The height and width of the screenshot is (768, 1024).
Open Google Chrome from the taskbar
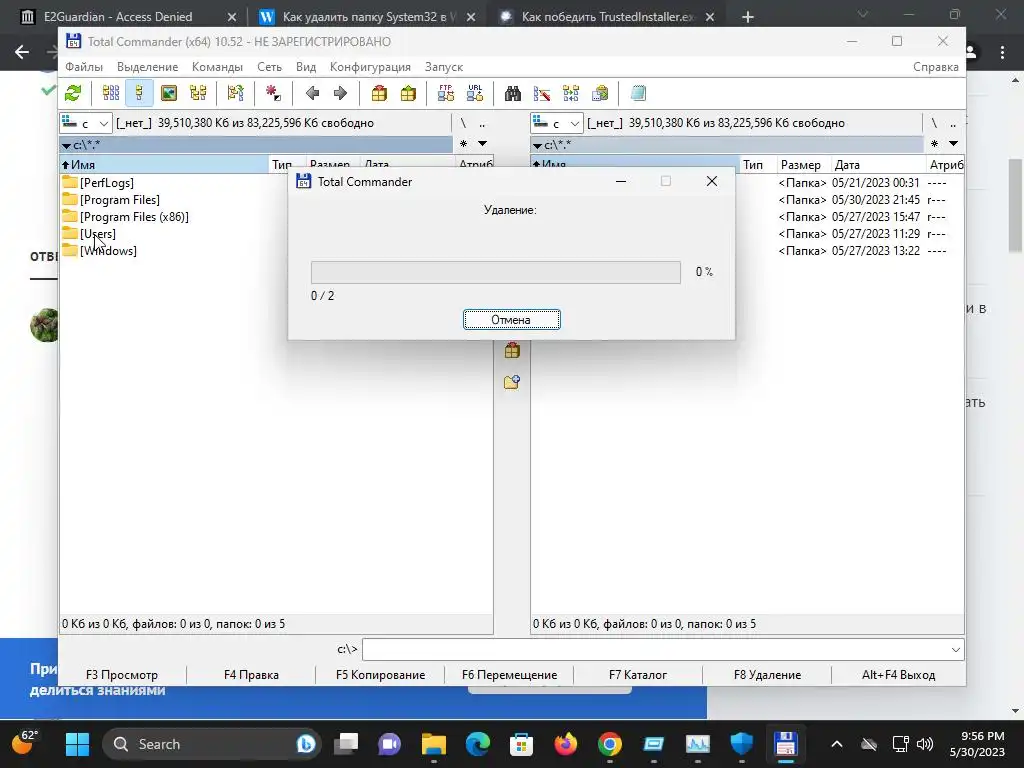tap(609, 744)
